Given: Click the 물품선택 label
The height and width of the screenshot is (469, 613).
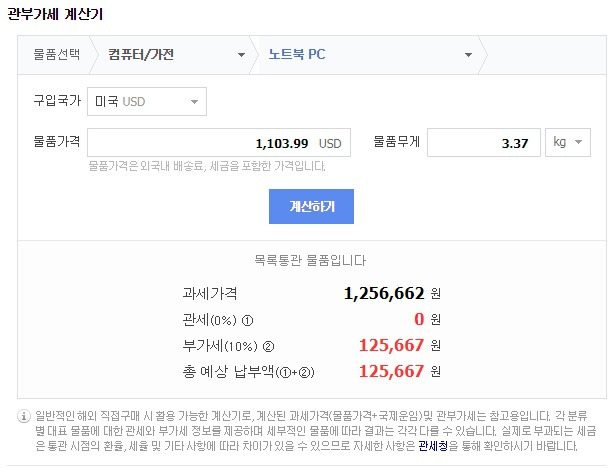Looking at the screenshot, I should [x=57, y=54].
